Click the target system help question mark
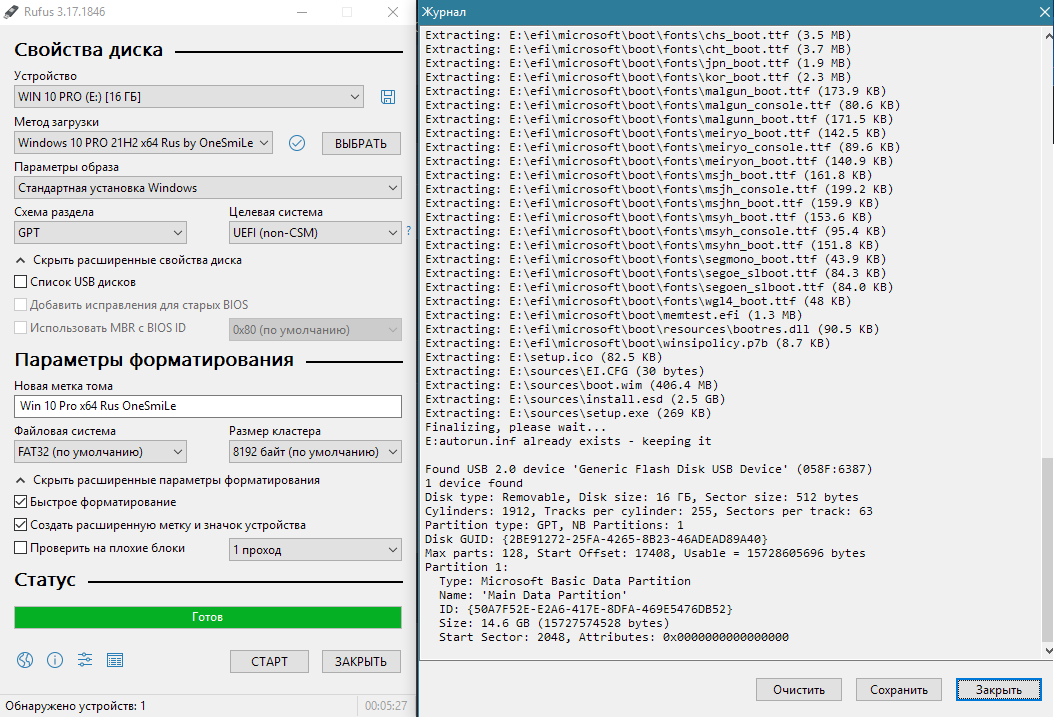1054x717 pixels. pos(408,232)
